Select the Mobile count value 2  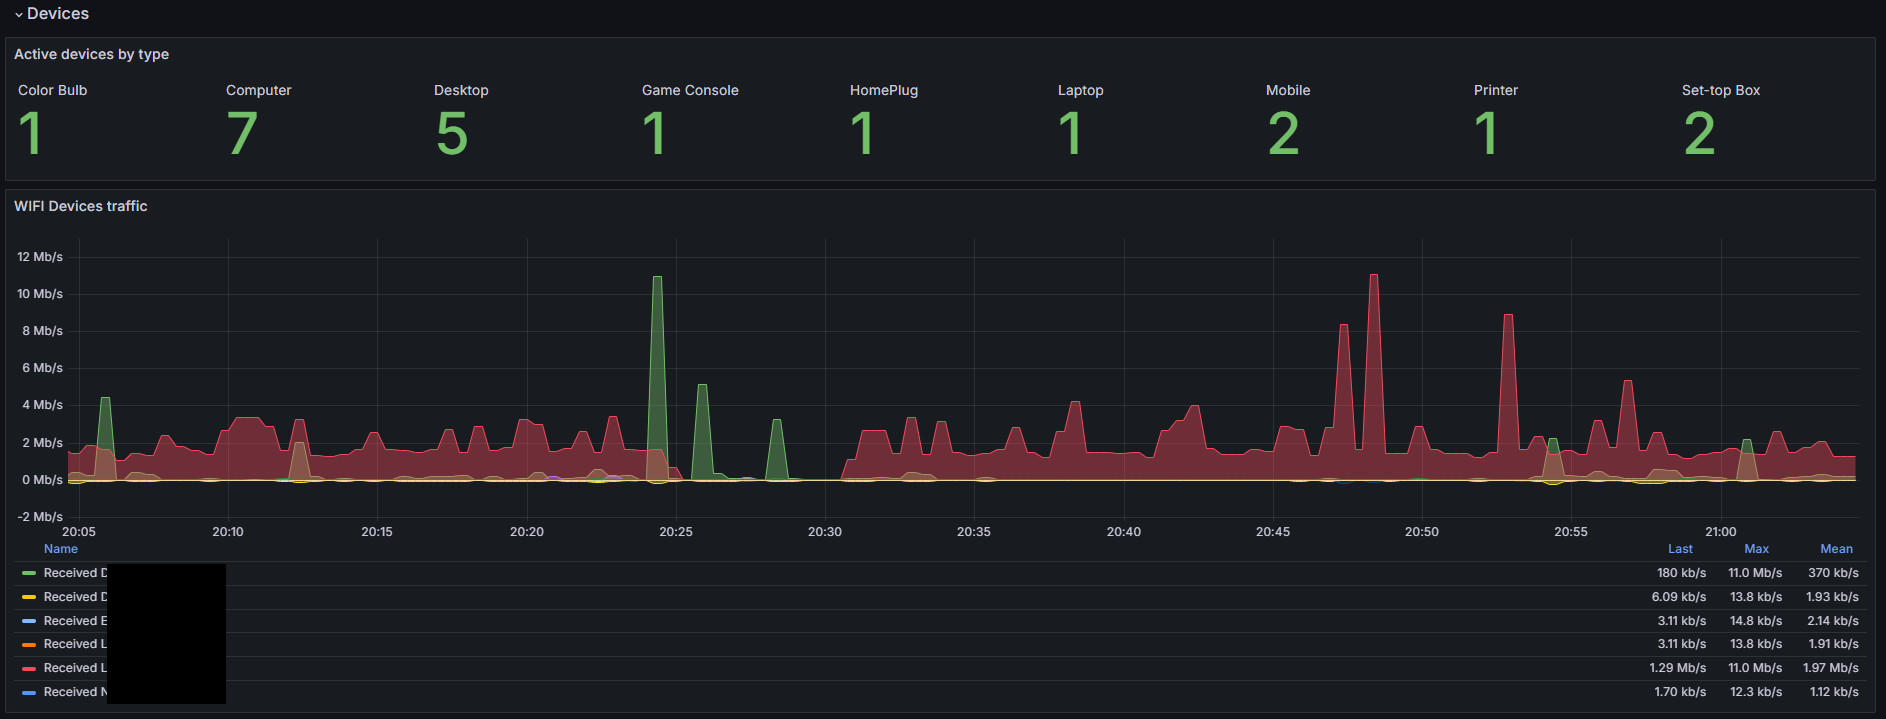pos(1284,133)
